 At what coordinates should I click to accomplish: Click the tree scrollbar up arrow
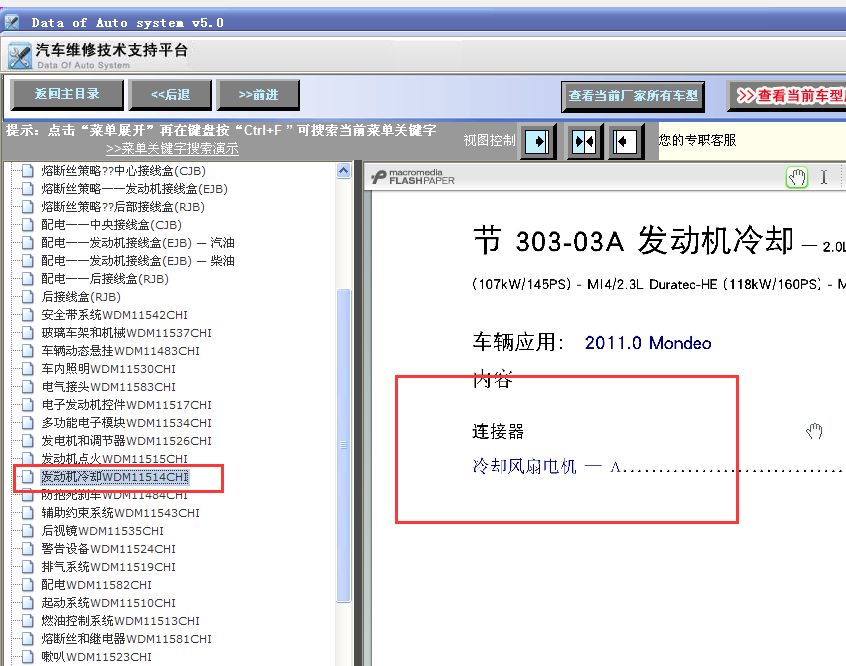(343, 171)
